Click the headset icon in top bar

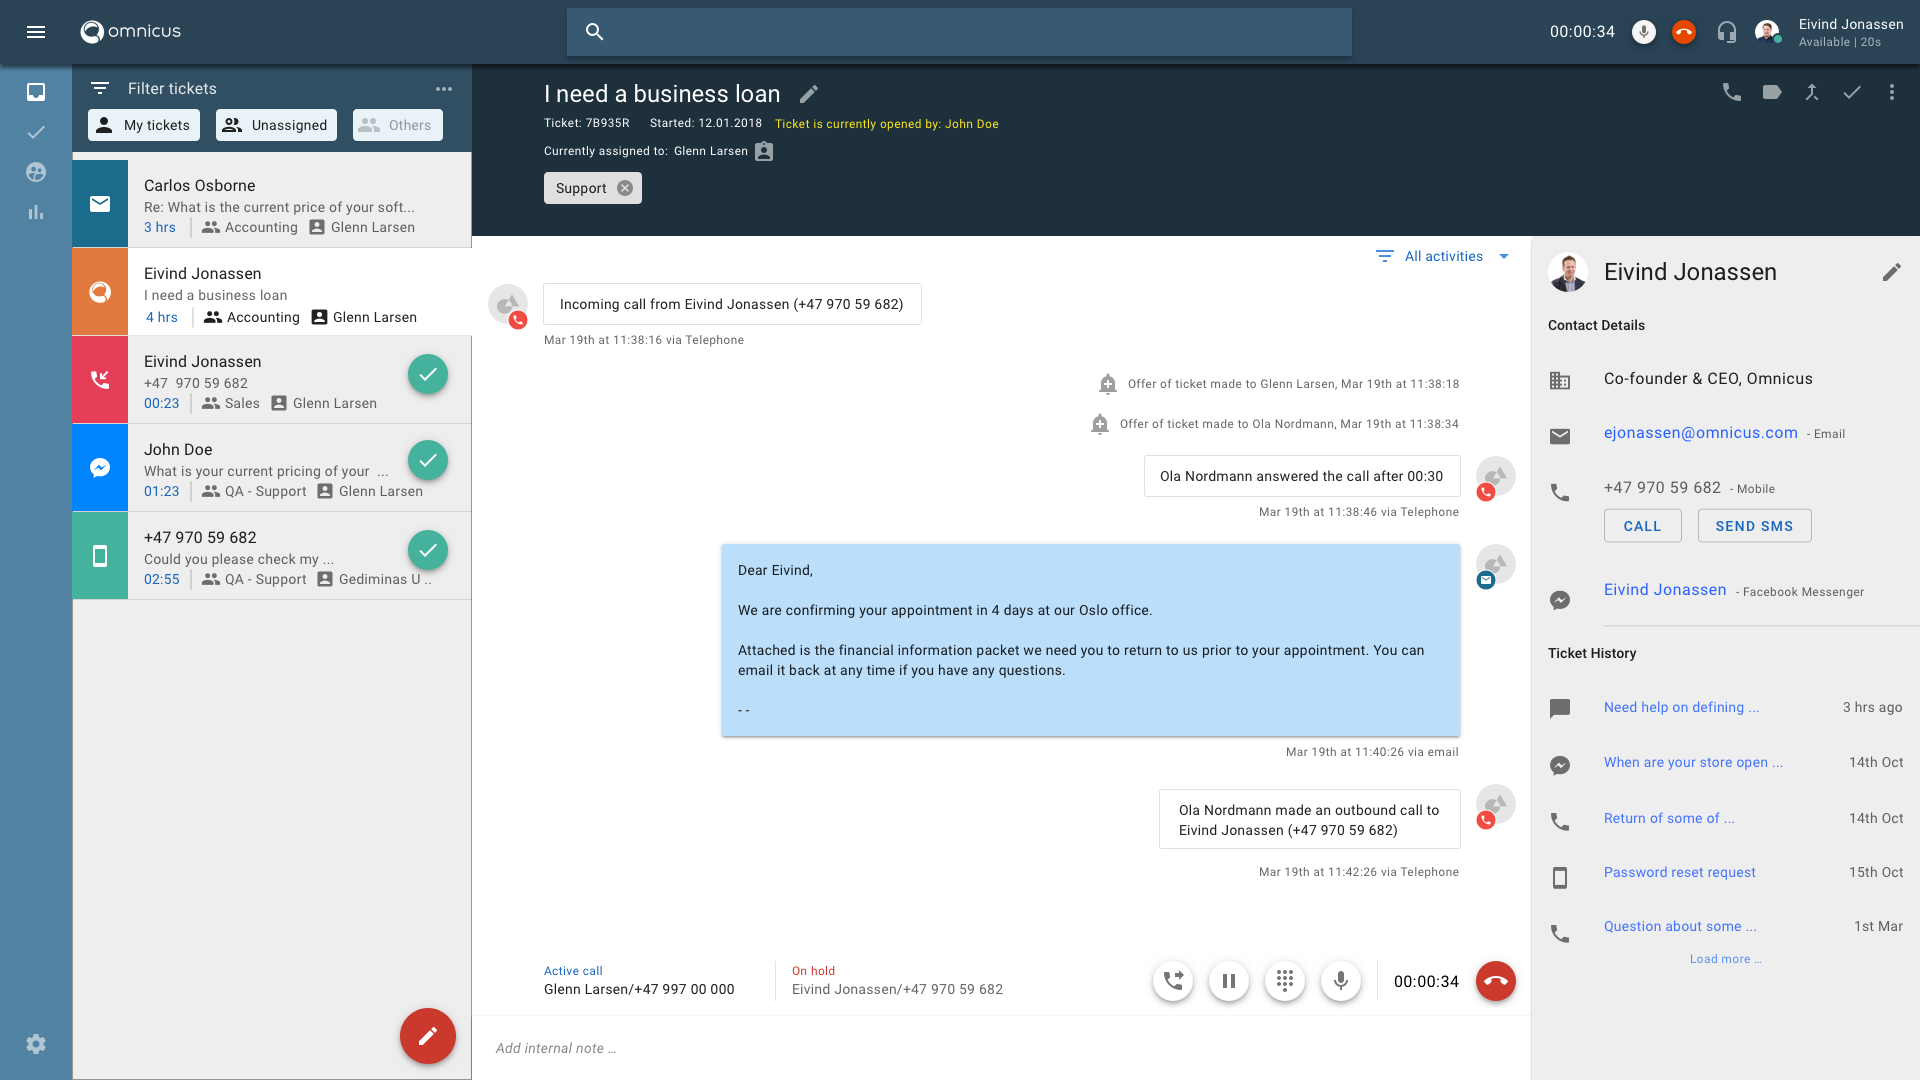coord(1727,32)
